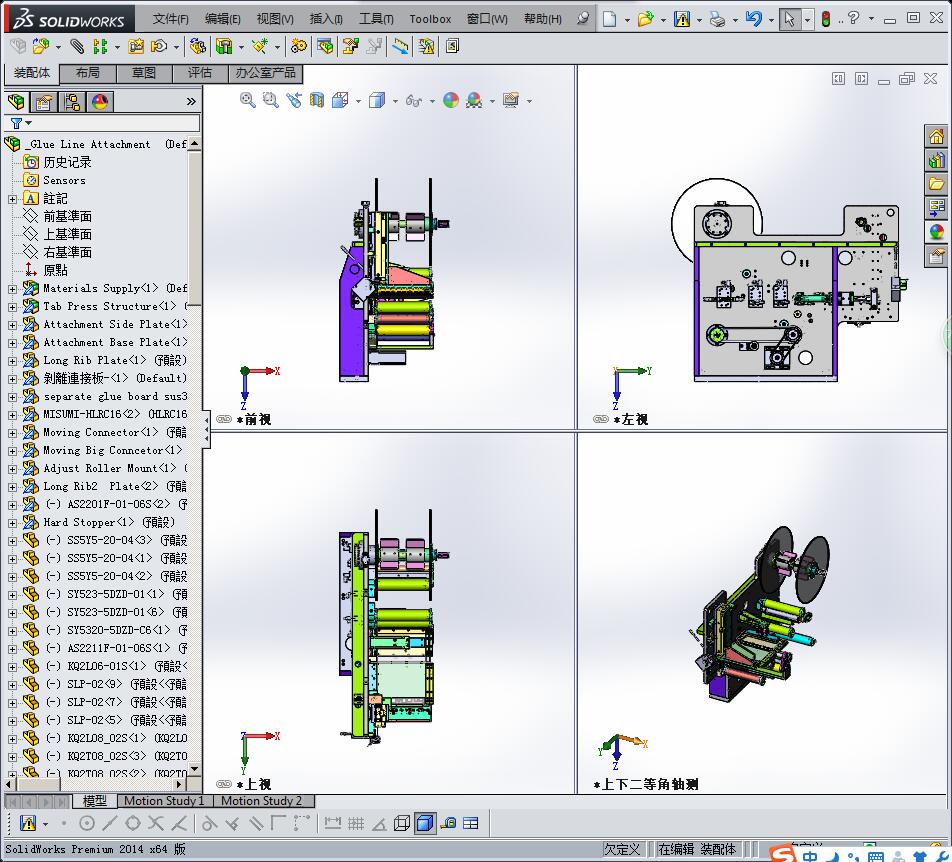Click the Insert Components icon
The image size is (952, 862).
pos(41,46)
